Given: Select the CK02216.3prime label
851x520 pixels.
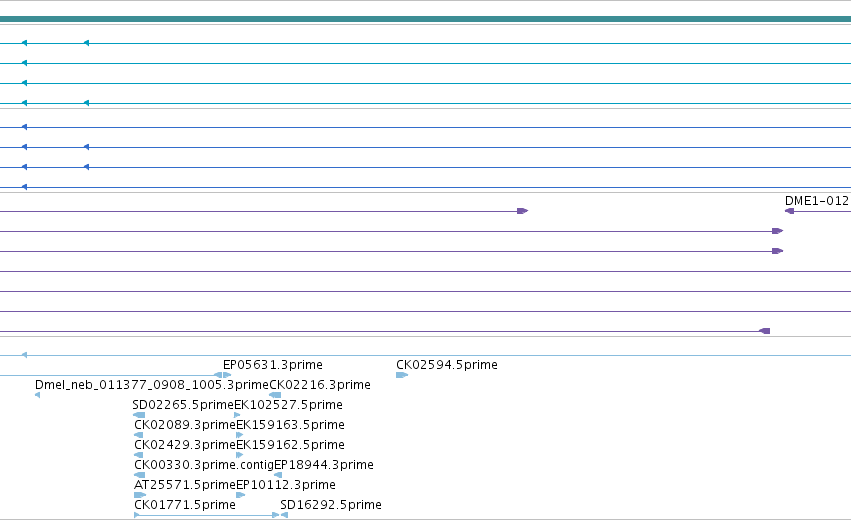Looking at the screenshot, I should point(320,385).
